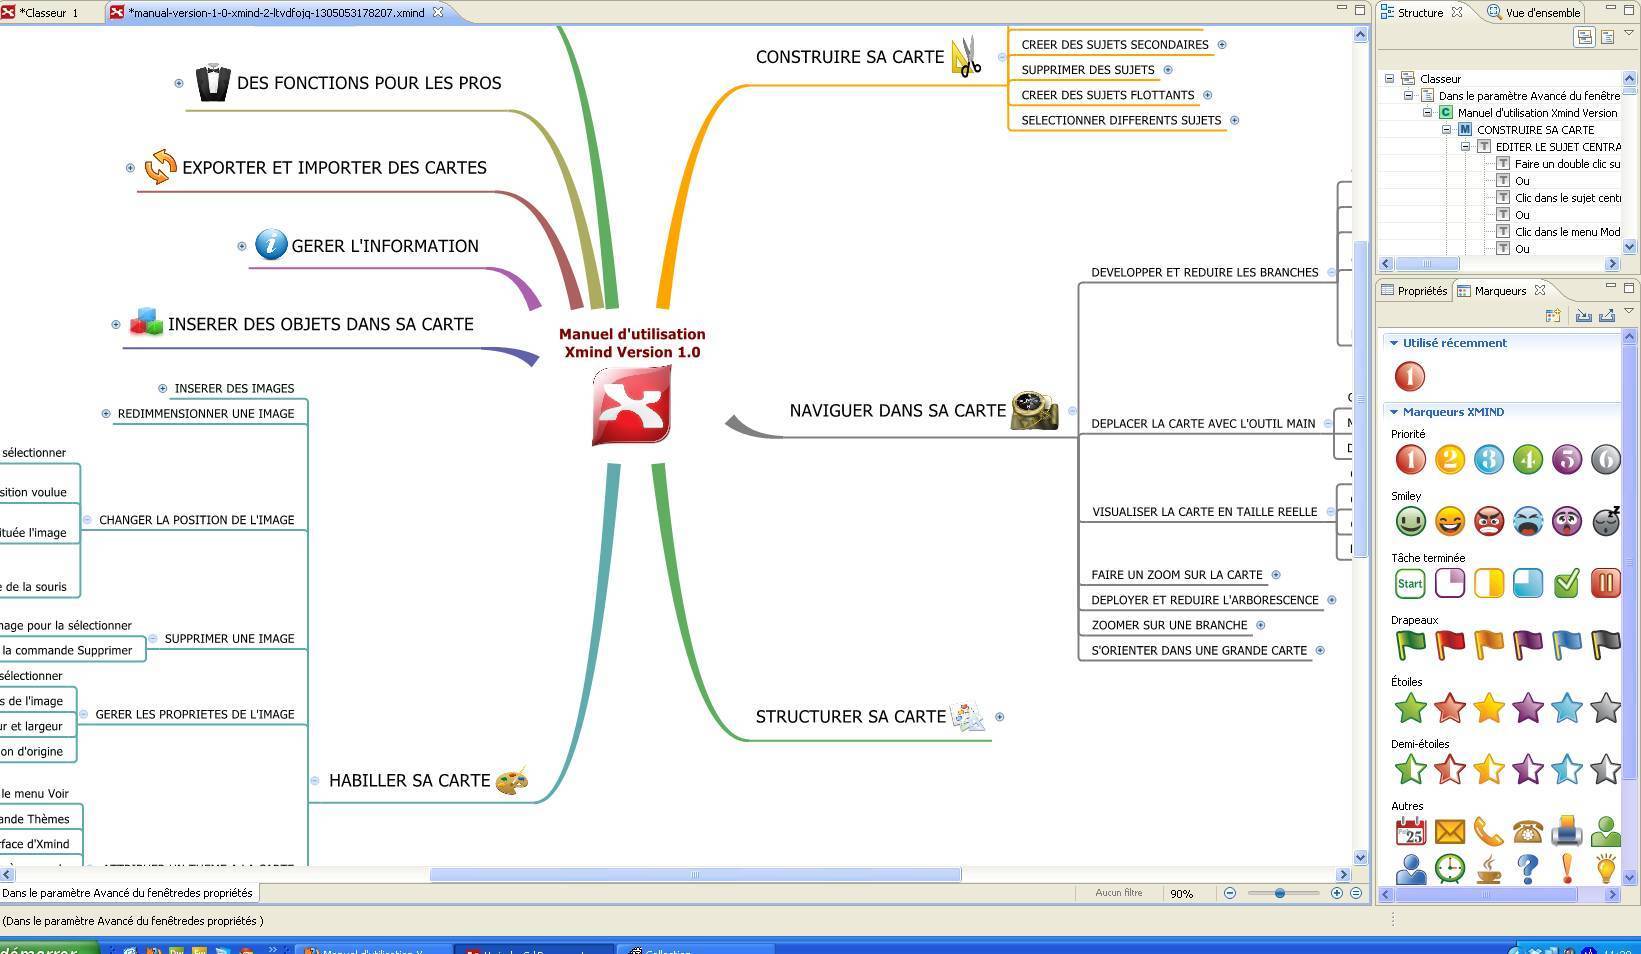Choose the green full star marker

point(1410,707)
